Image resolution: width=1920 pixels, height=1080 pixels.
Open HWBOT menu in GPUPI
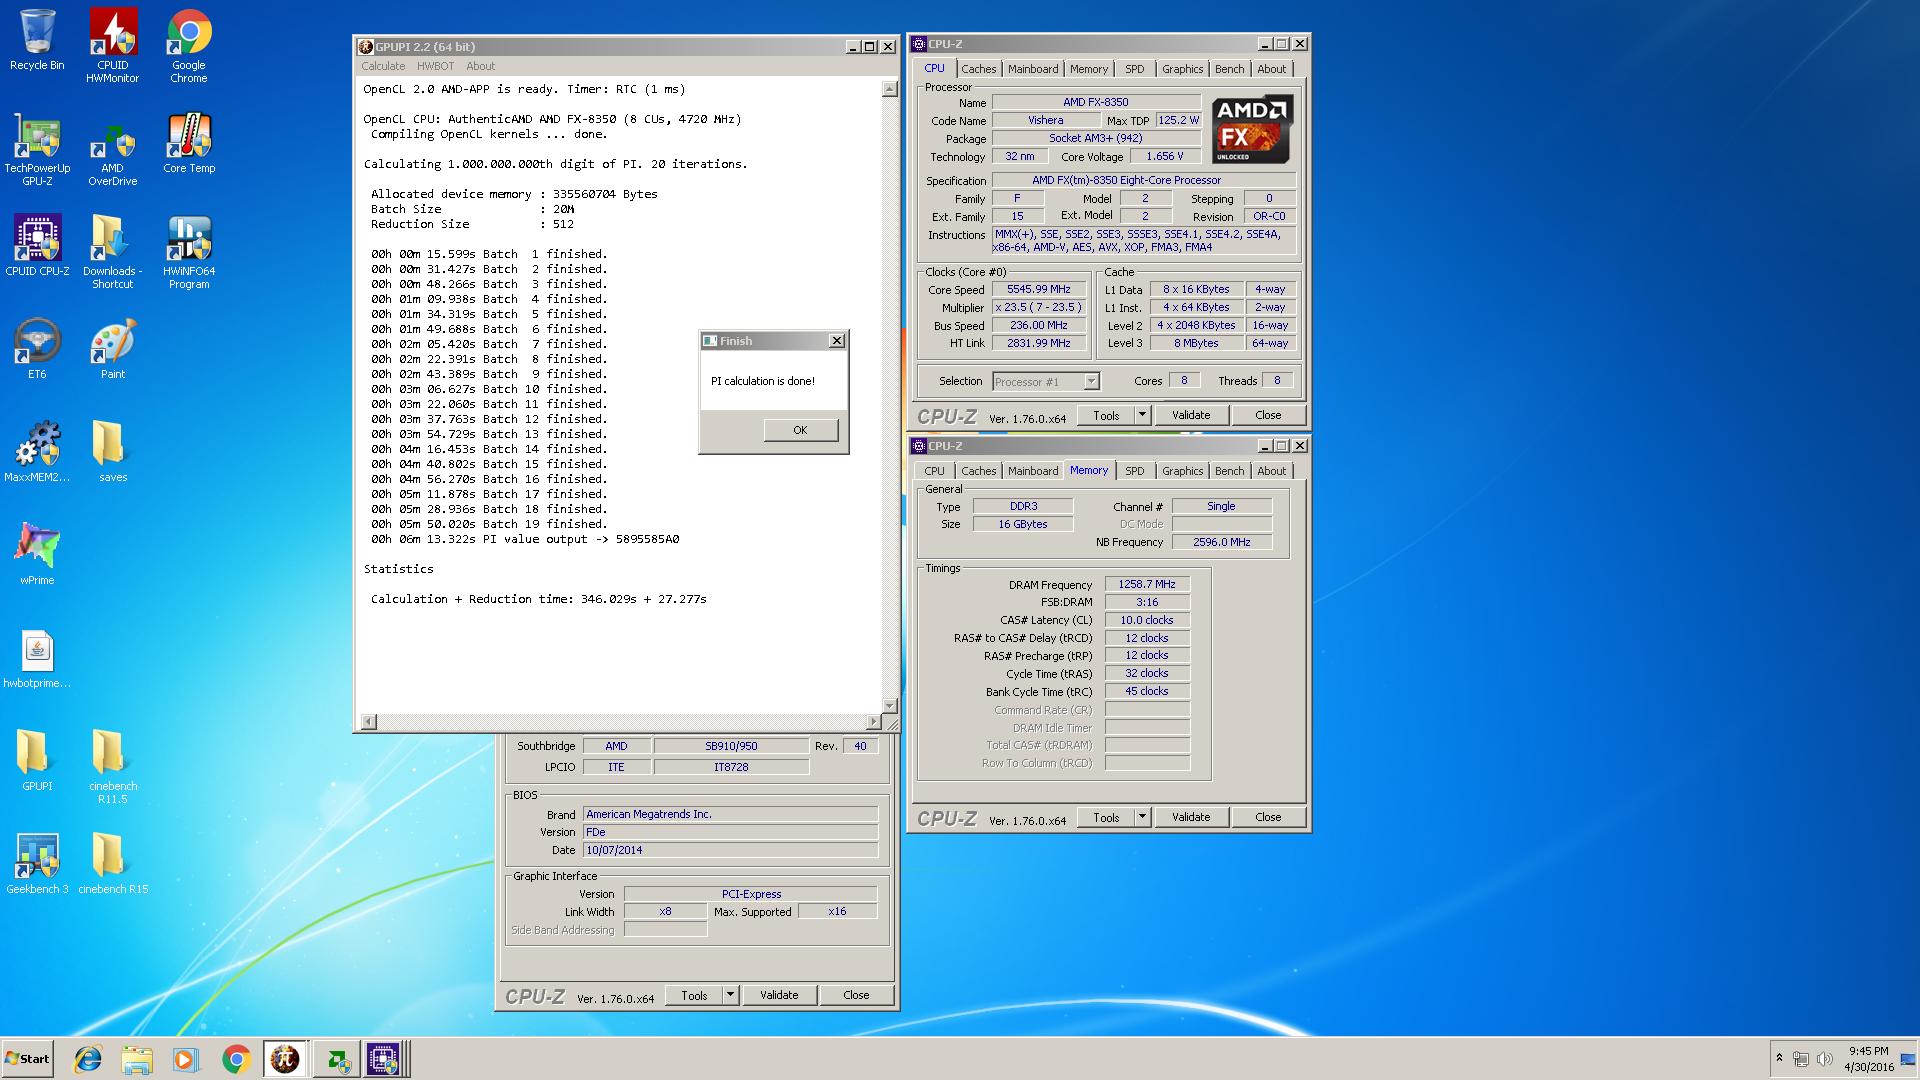coord(435,66)
